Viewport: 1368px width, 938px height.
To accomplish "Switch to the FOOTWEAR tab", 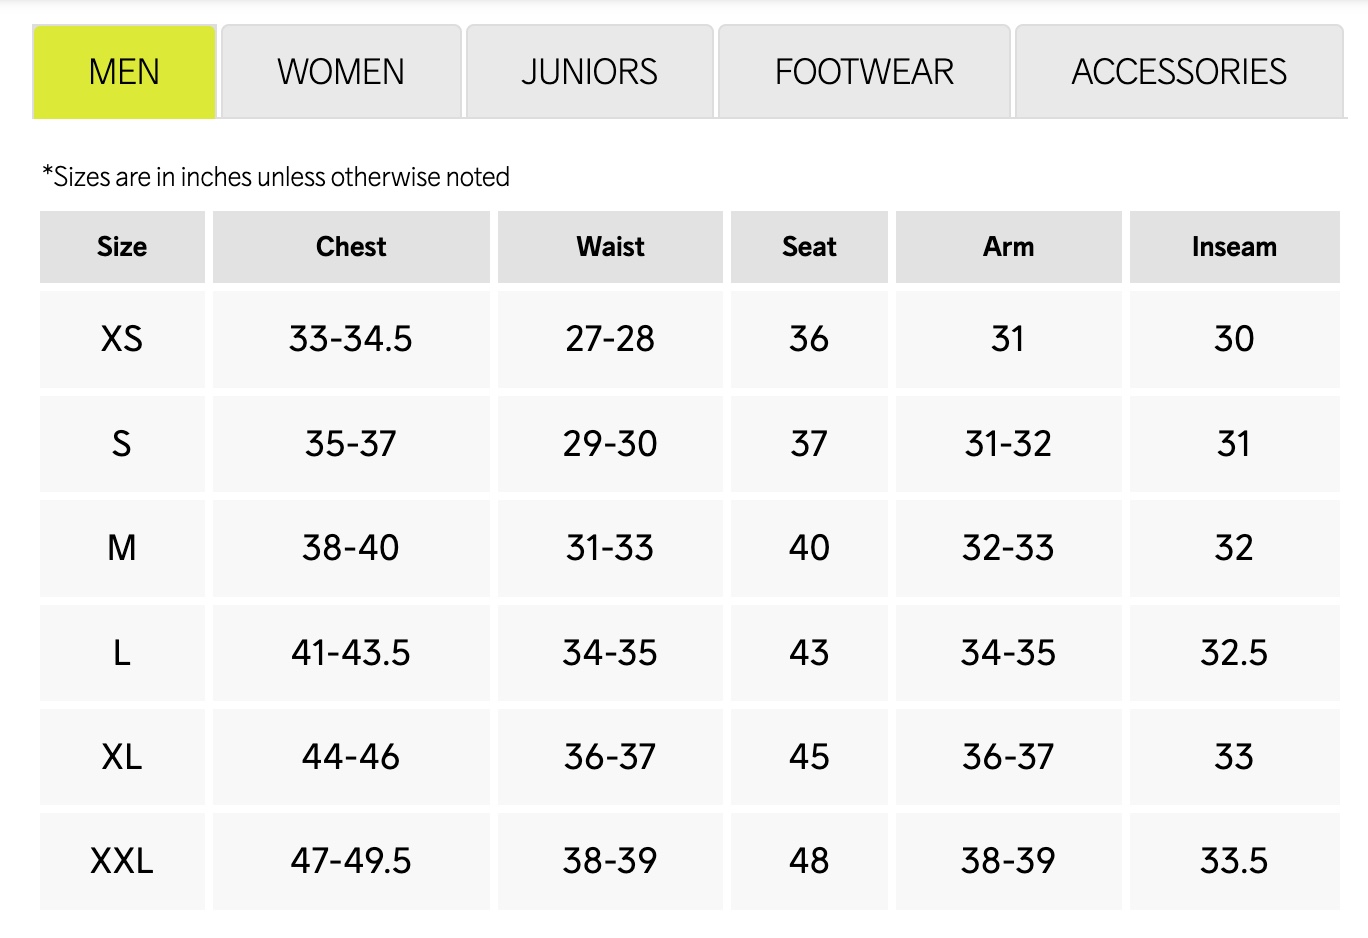I will tap(864, 72).
